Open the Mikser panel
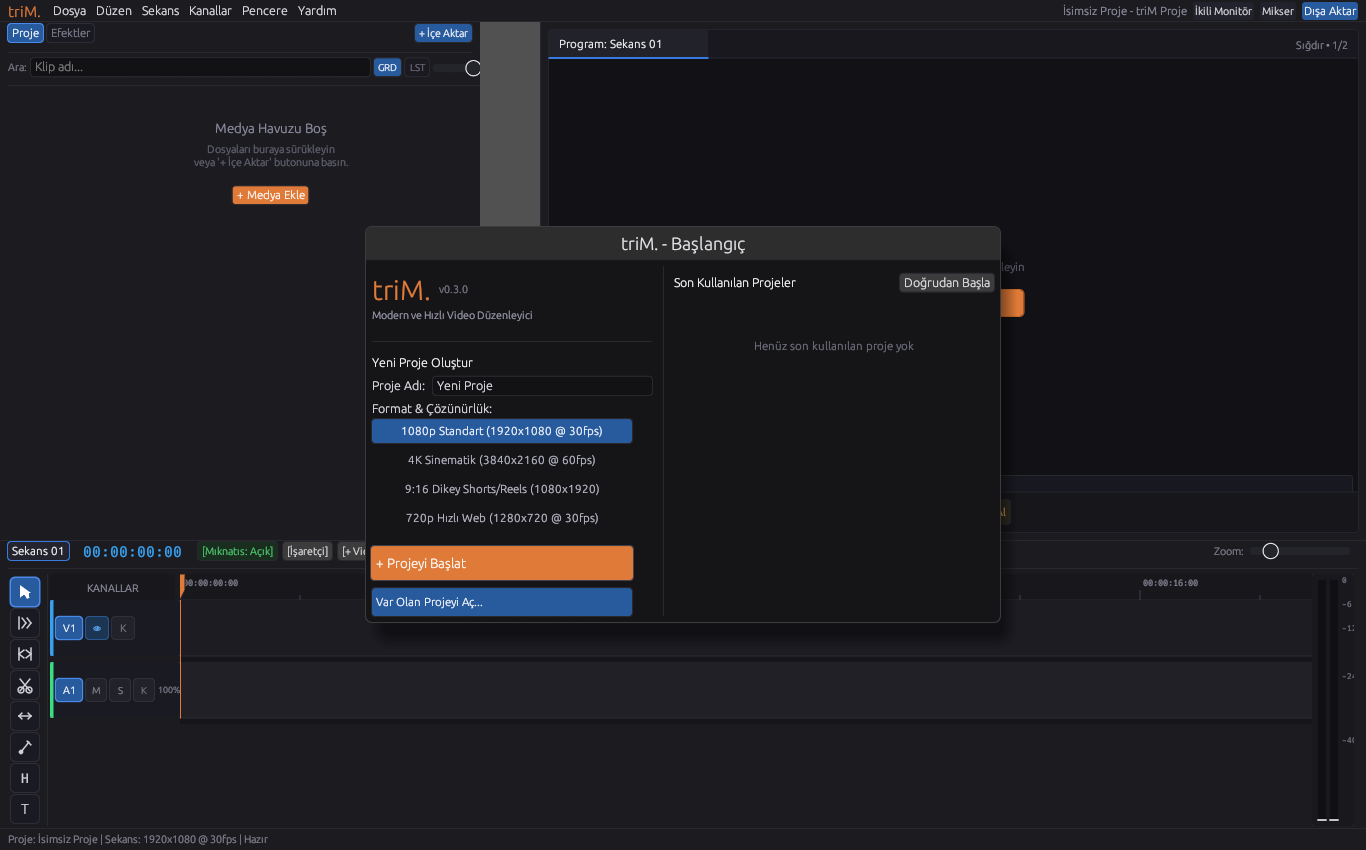 pos(1278,11)
